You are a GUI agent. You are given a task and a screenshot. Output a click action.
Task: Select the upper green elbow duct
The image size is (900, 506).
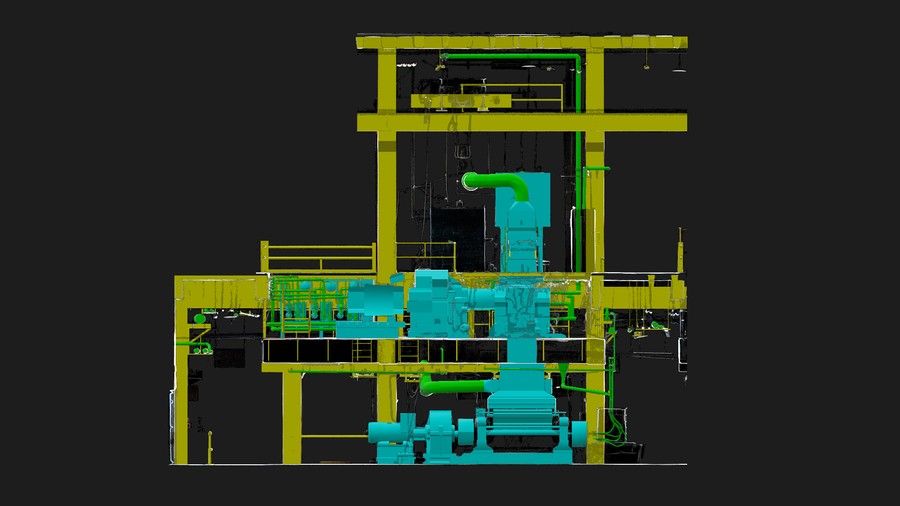click(498, 185)
